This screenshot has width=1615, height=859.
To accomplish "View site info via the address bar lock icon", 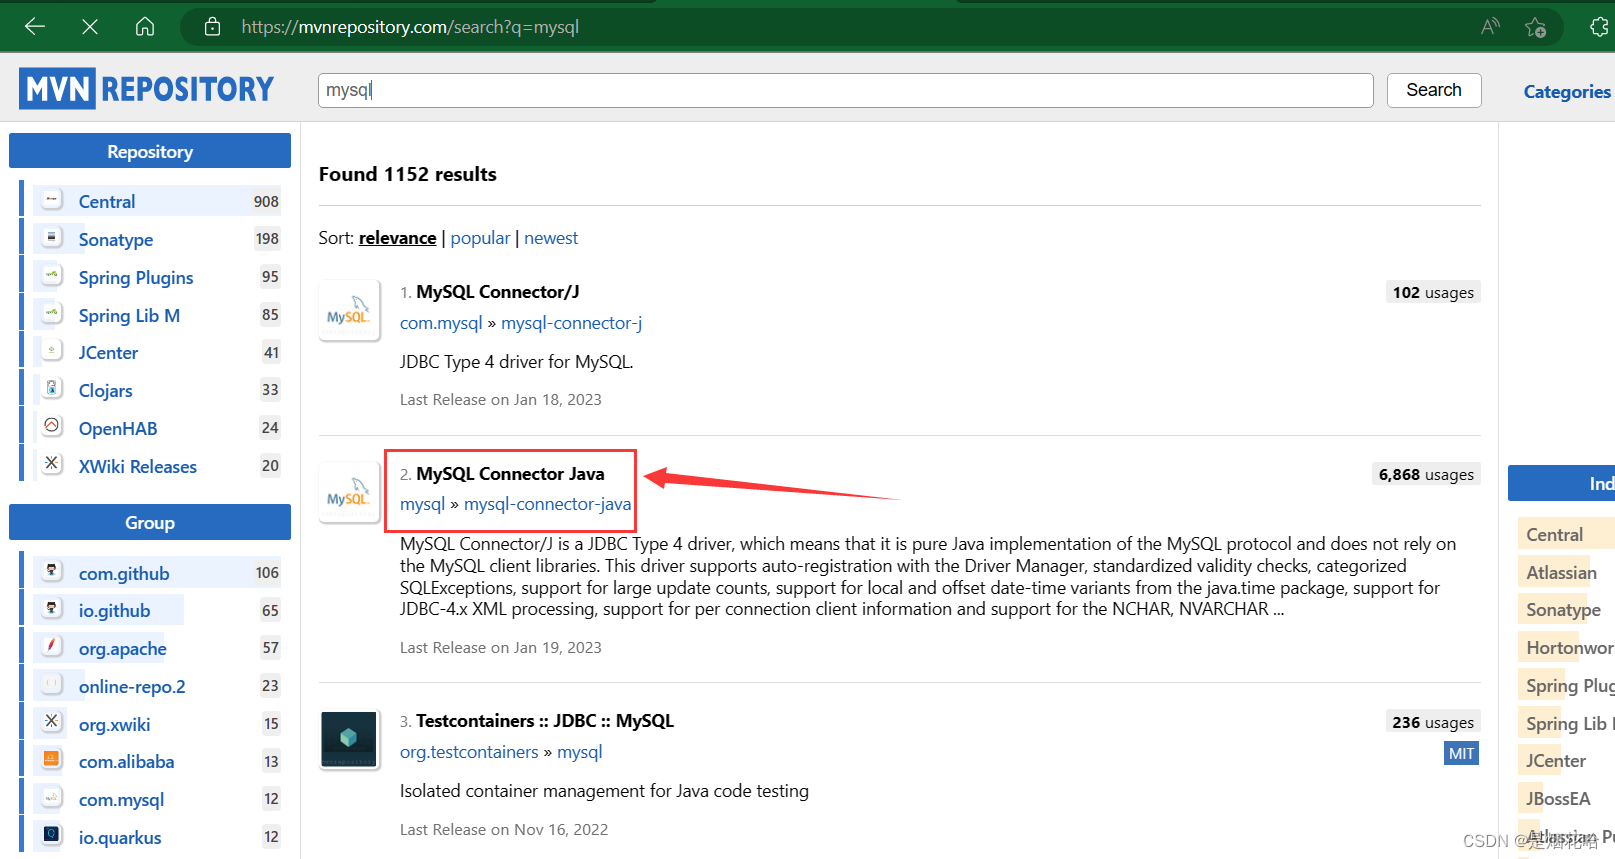I will click(x=212, y=27).
